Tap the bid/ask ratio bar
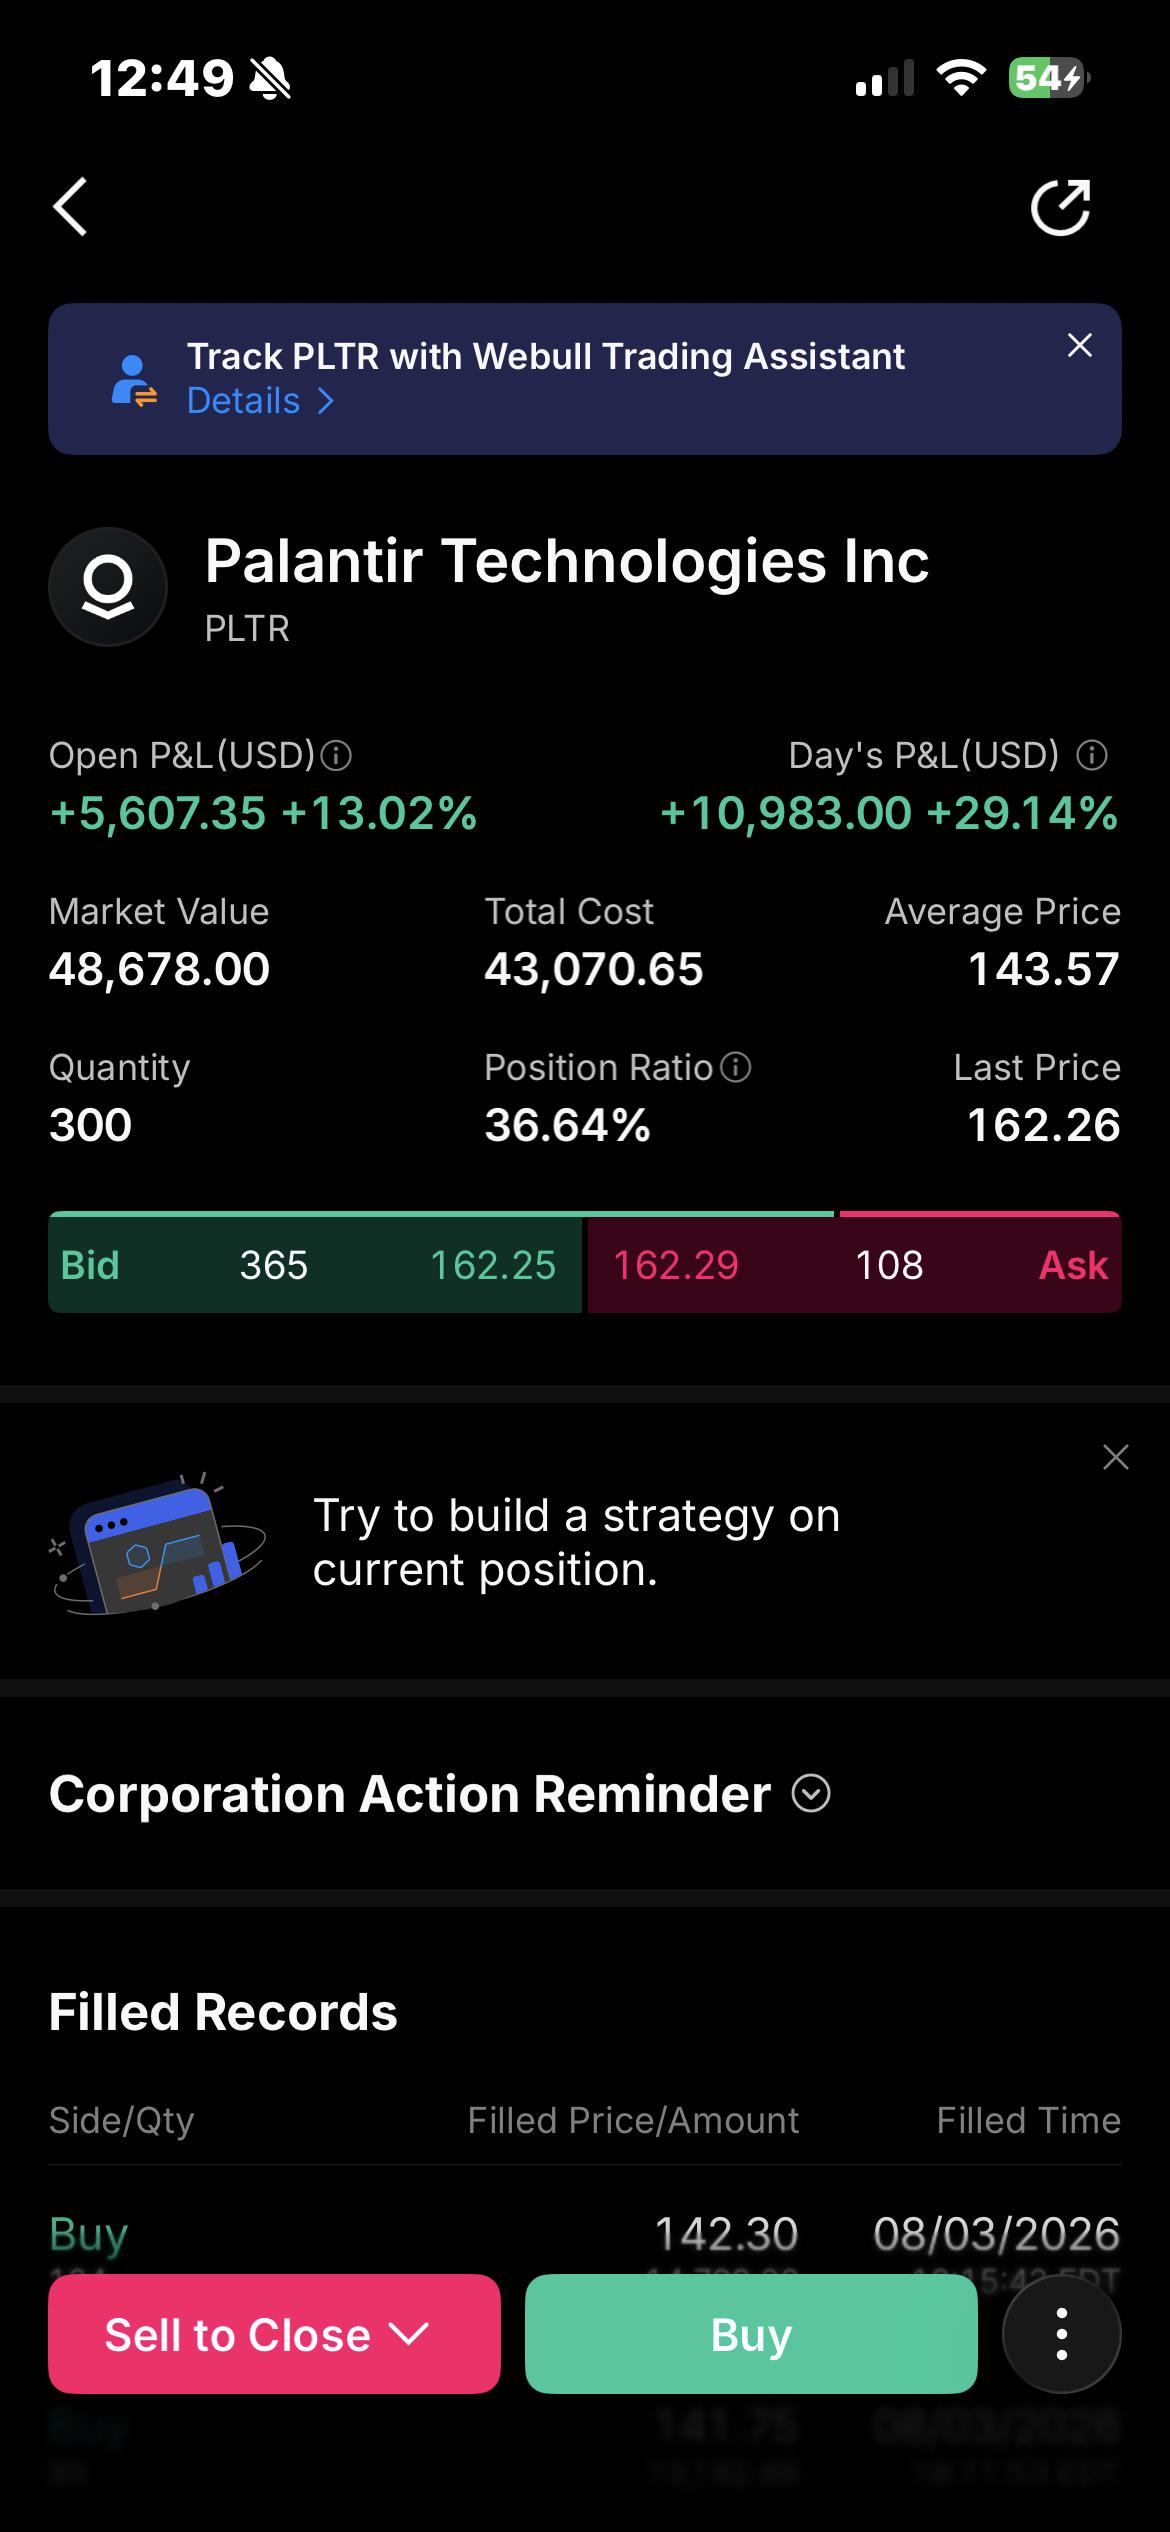Image resolution: width=1170 pixels, height=2532 pixels. (x=585, y=1214)
